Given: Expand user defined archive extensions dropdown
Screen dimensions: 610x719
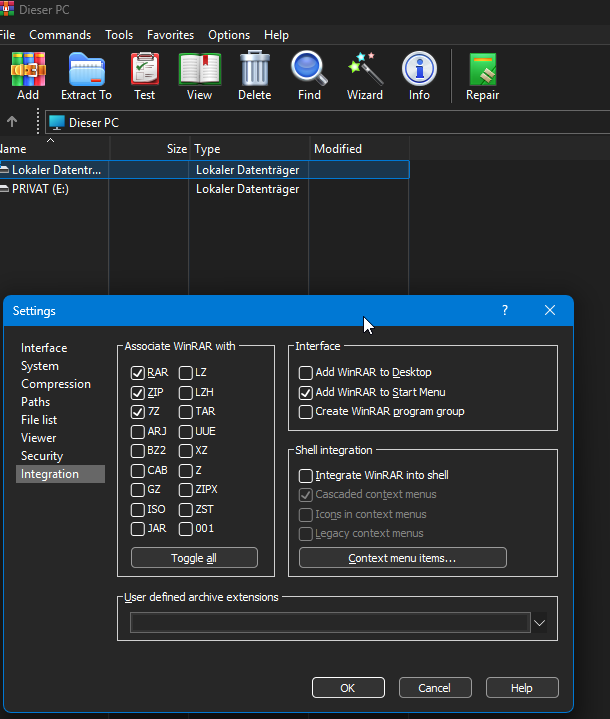Looking at the screenshot, I should tap(539, 623).
